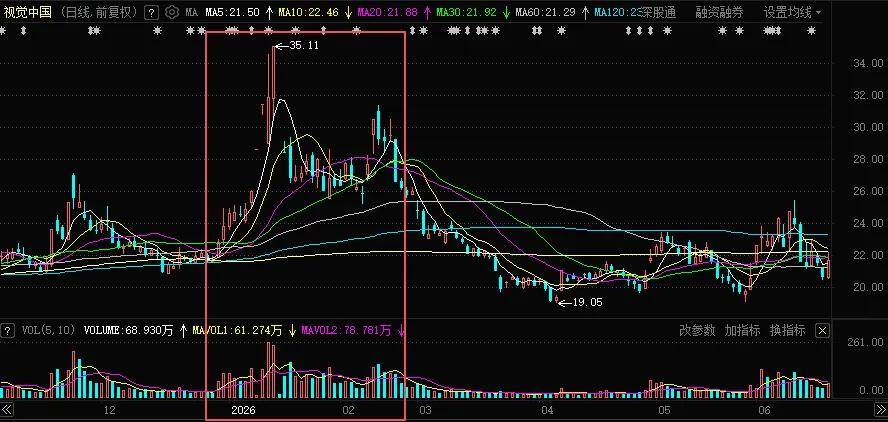888x422 pixels.
Task: Click the 20.00 price axis label
Action: pyautogui.click(x=868, y=287)
